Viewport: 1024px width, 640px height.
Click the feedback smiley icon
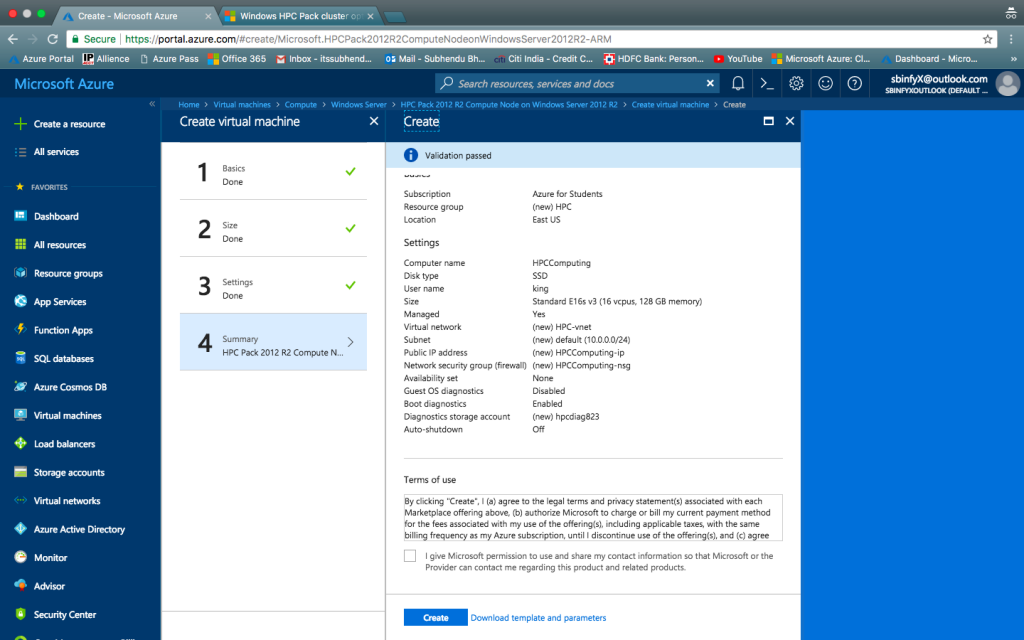825,84
